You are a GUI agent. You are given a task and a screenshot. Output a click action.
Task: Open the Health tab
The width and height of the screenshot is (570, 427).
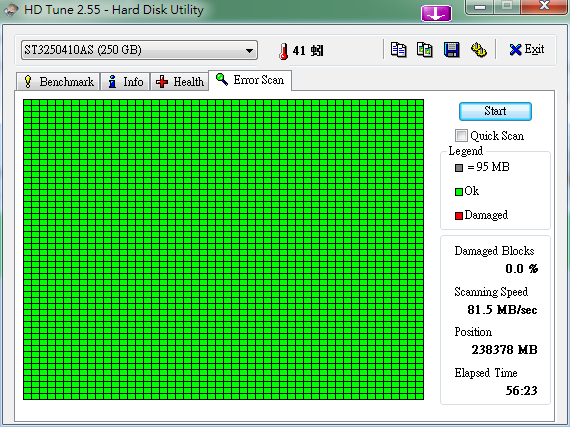(180, 81)
